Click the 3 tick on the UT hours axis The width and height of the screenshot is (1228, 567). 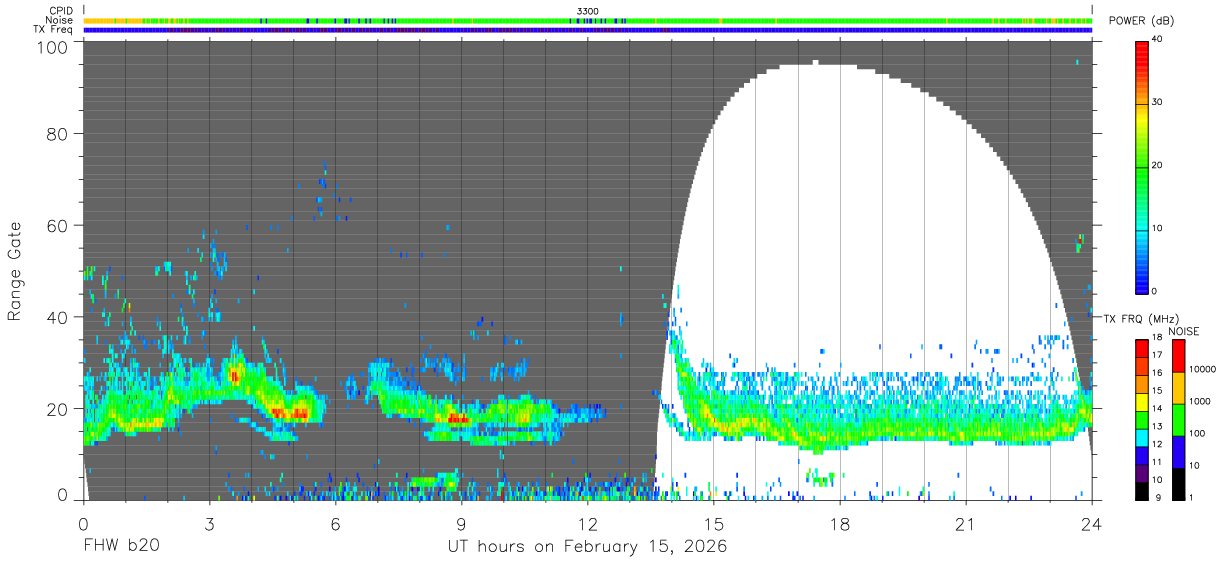pos(209,524)
